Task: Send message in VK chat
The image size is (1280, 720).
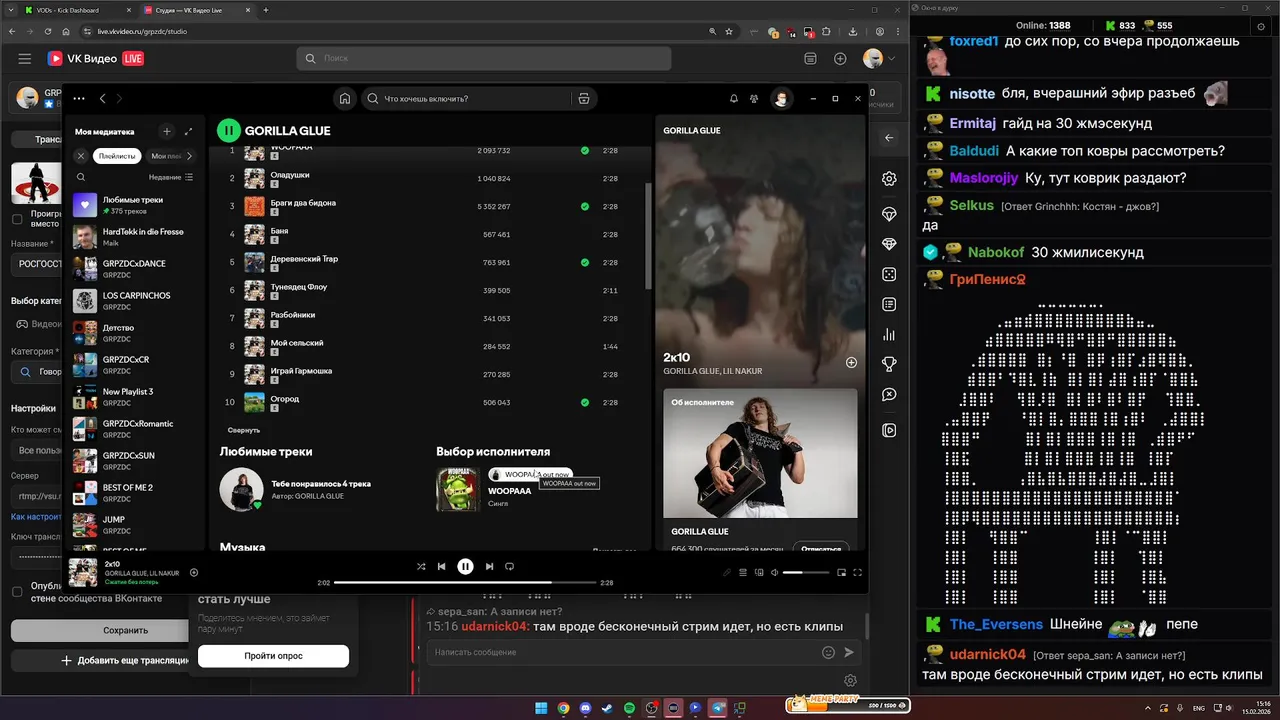Action: tap(849, 652)
